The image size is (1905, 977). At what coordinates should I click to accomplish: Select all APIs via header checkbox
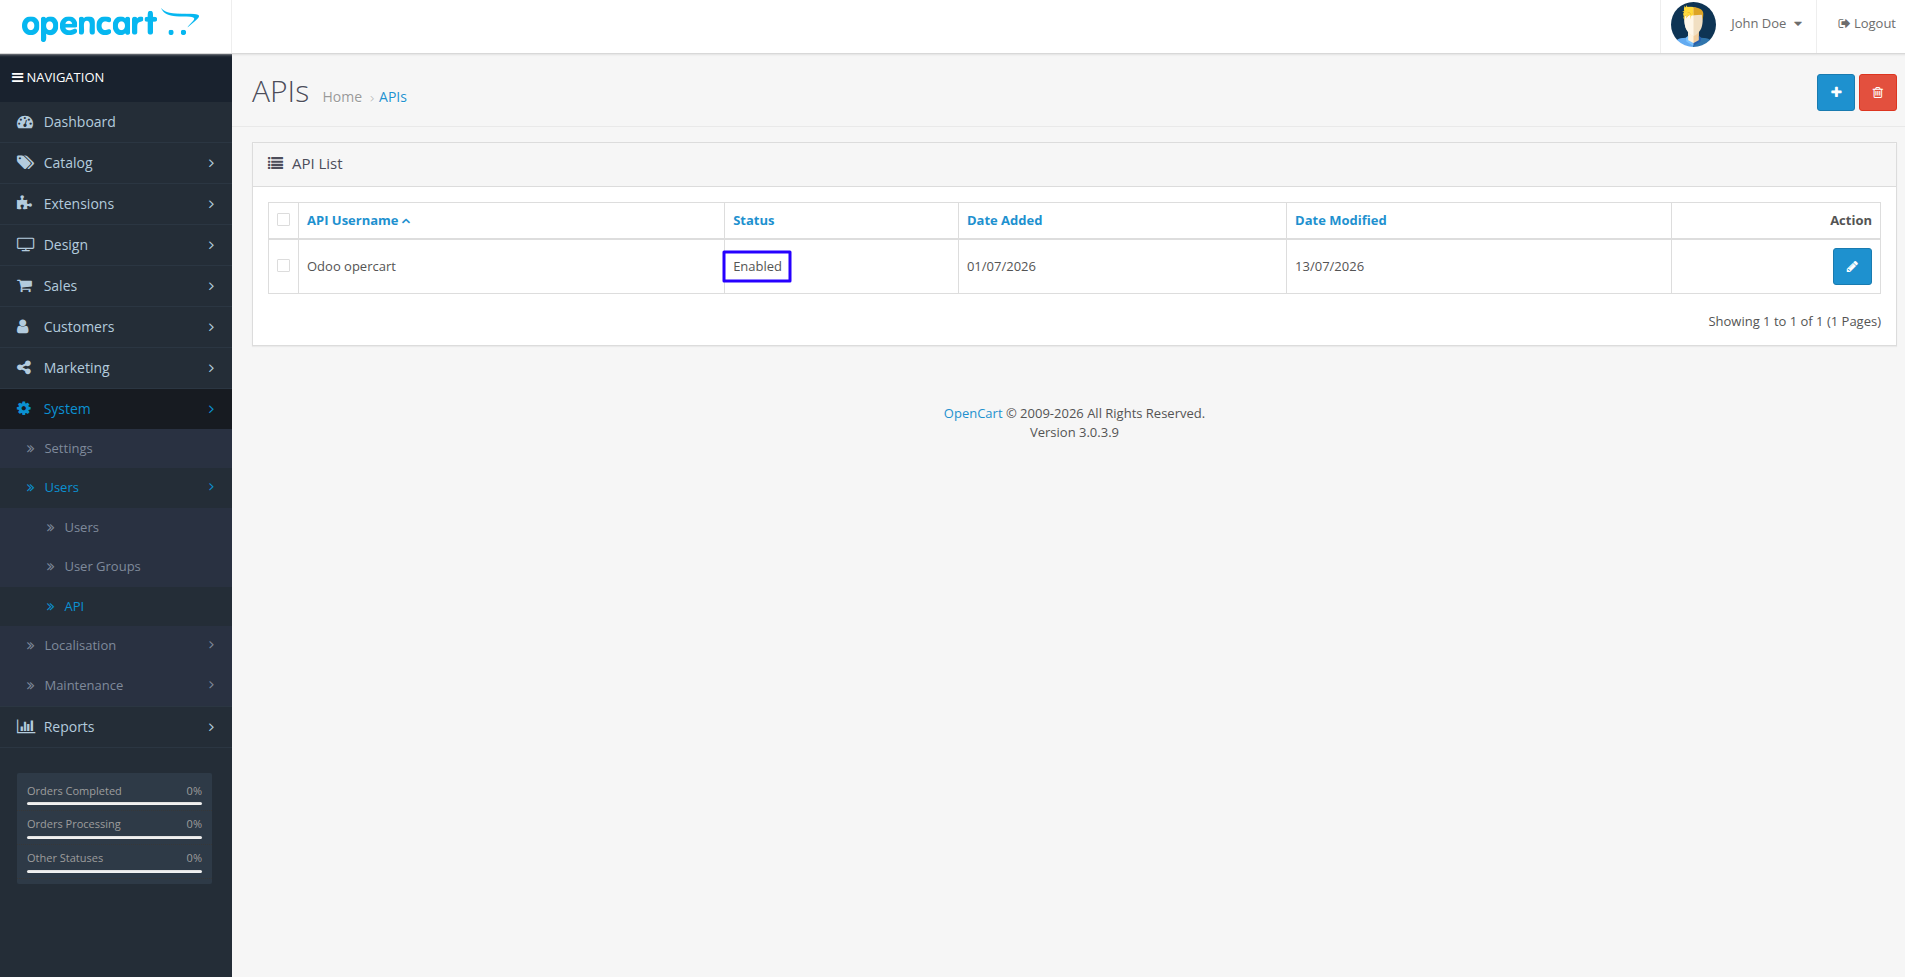[x=284, y=220]
